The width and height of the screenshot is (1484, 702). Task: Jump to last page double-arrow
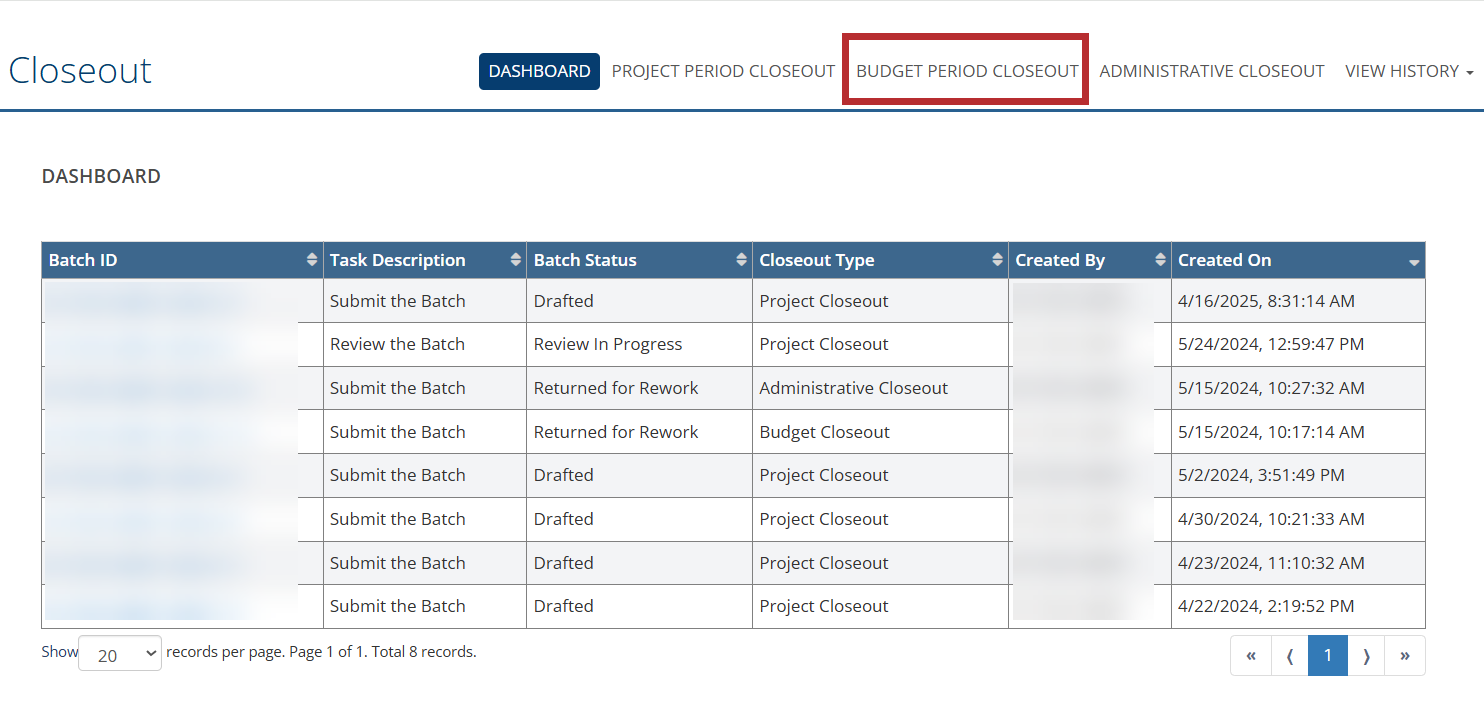click(x=1405, y=656)
